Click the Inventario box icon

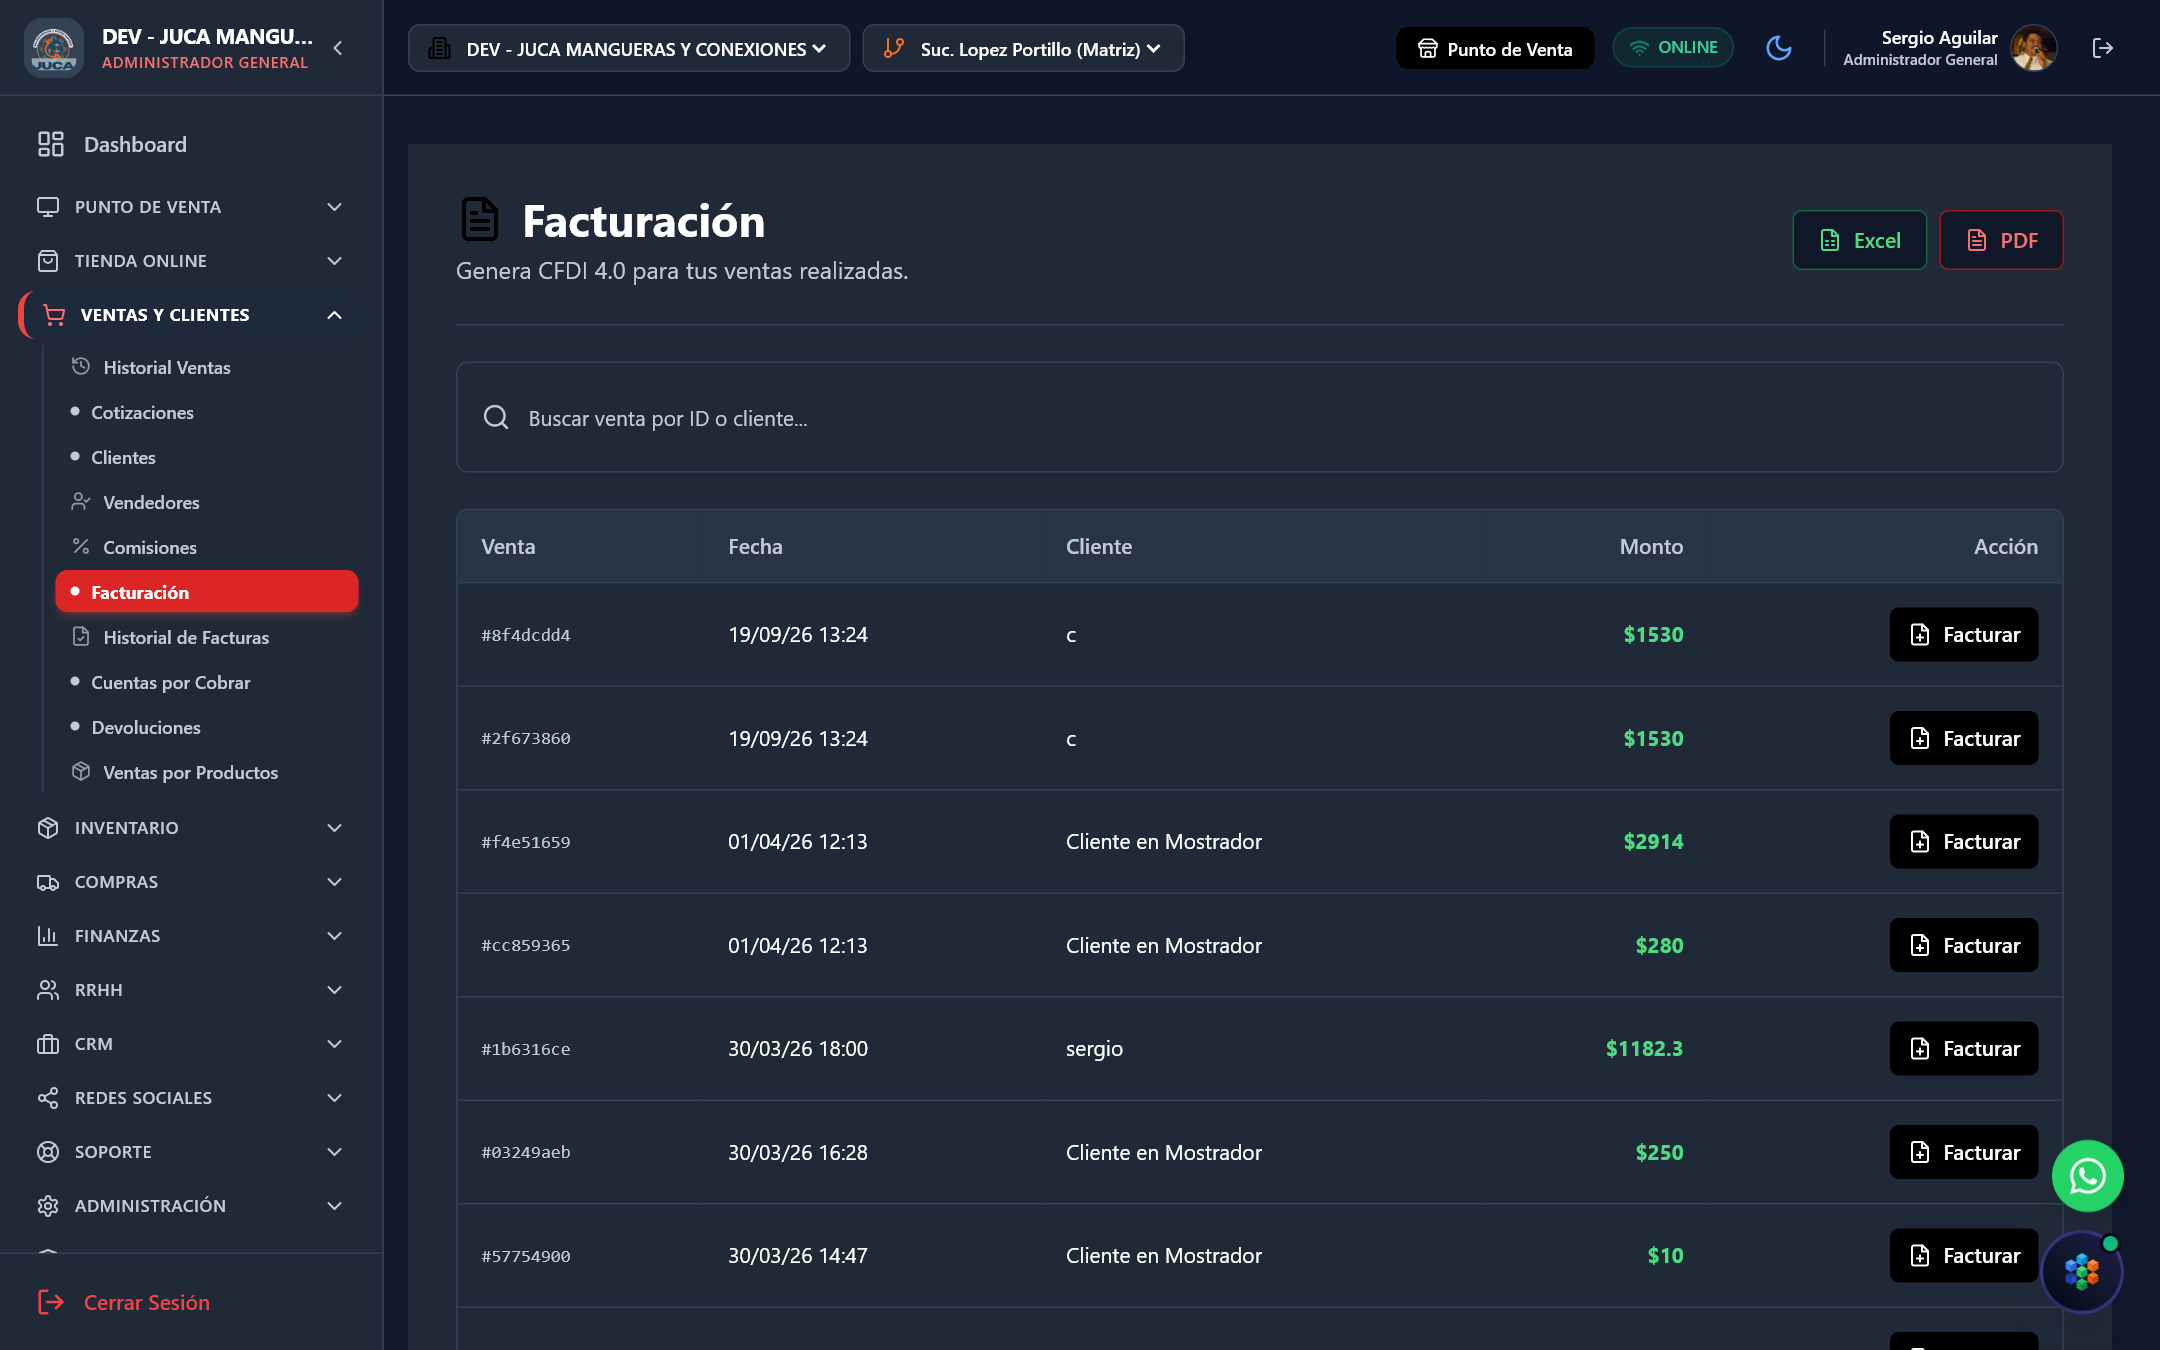point(48,828)
